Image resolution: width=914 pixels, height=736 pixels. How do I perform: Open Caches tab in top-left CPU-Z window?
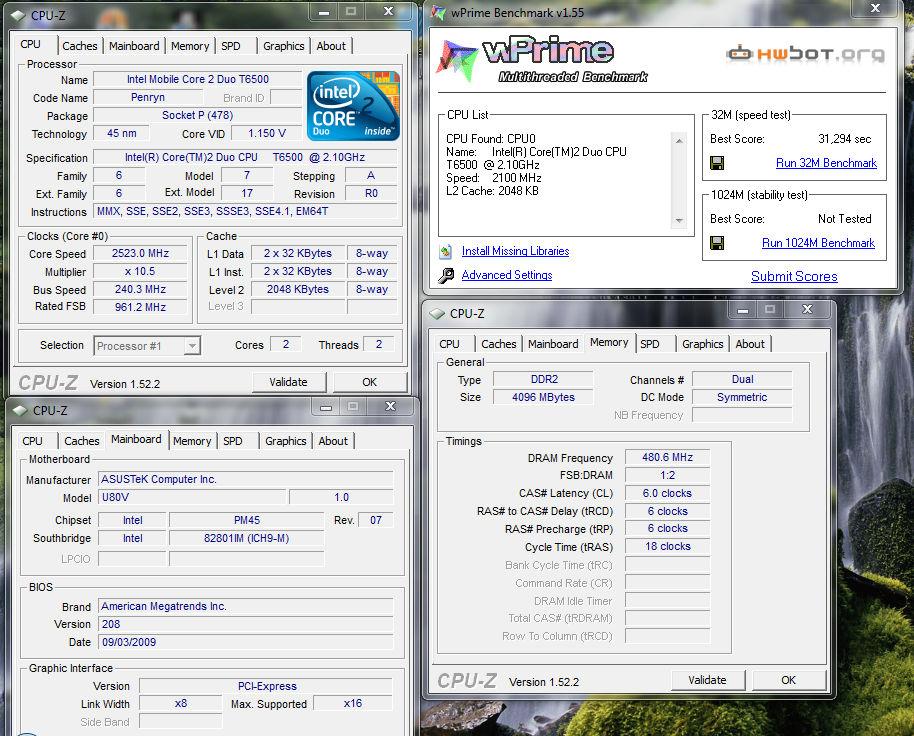pyautogui.click(x=80, y=46)
